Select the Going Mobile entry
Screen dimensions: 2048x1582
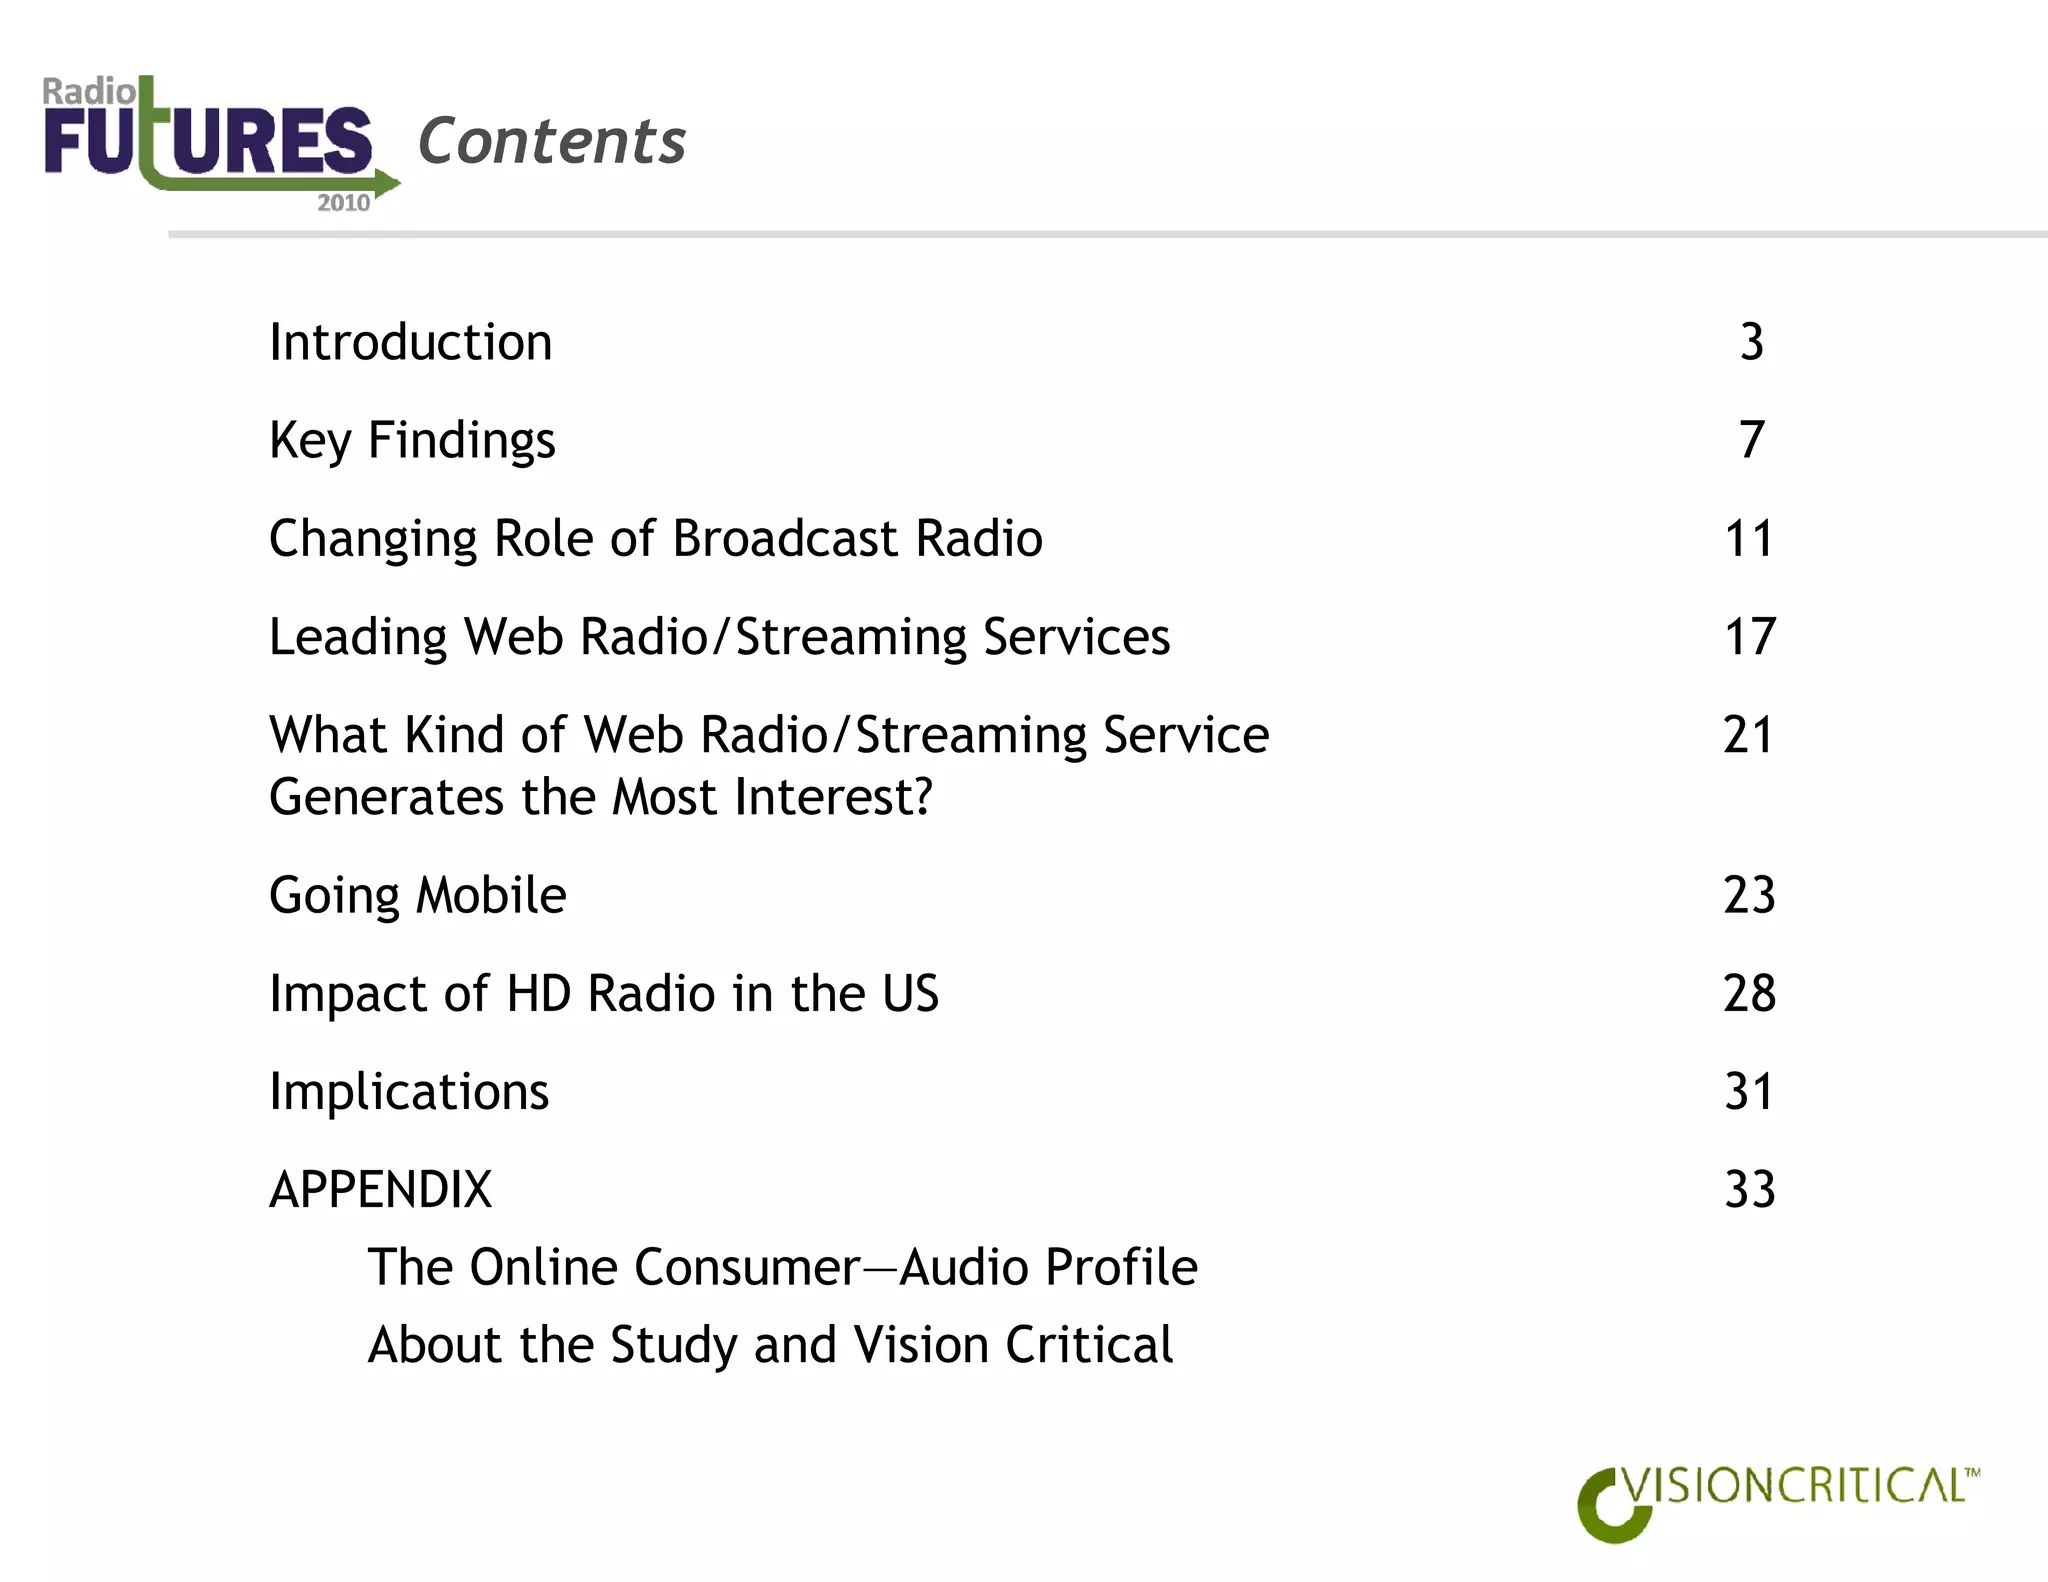coord(417,895)
